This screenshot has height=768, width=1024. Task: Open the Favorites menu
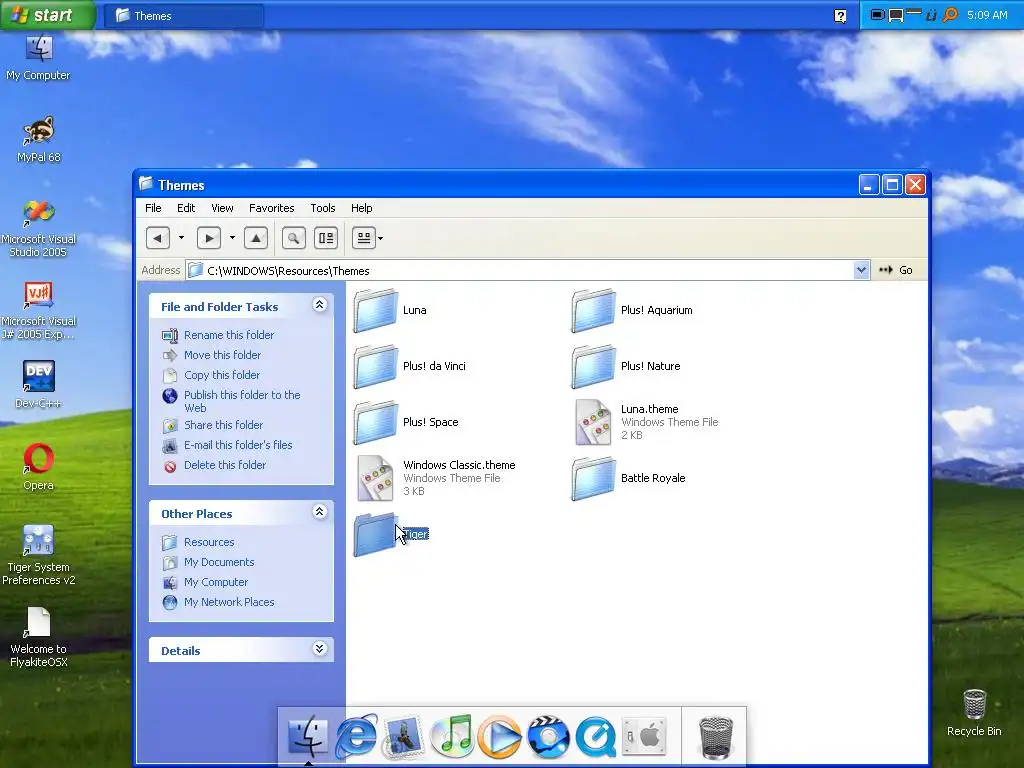[272, 208]
